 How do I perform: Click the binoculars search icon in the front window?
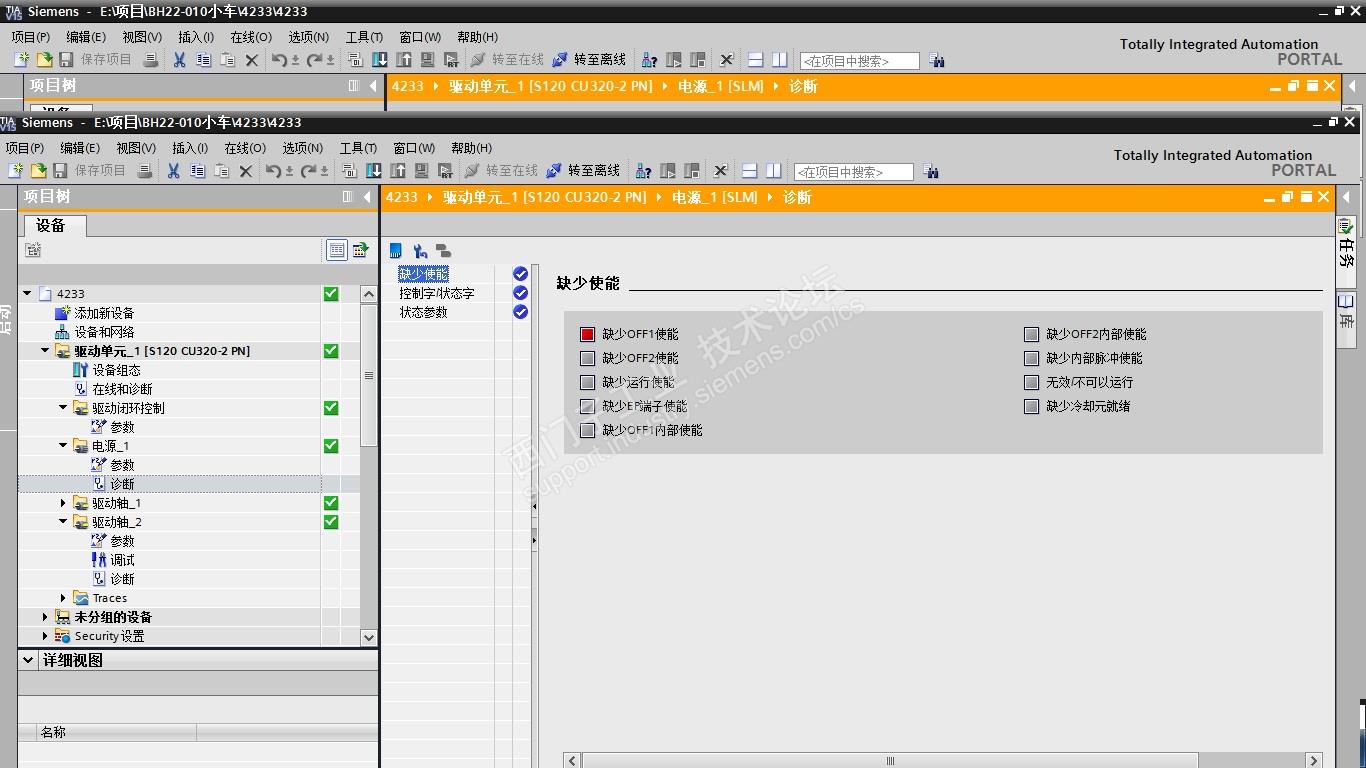point(931,171)
